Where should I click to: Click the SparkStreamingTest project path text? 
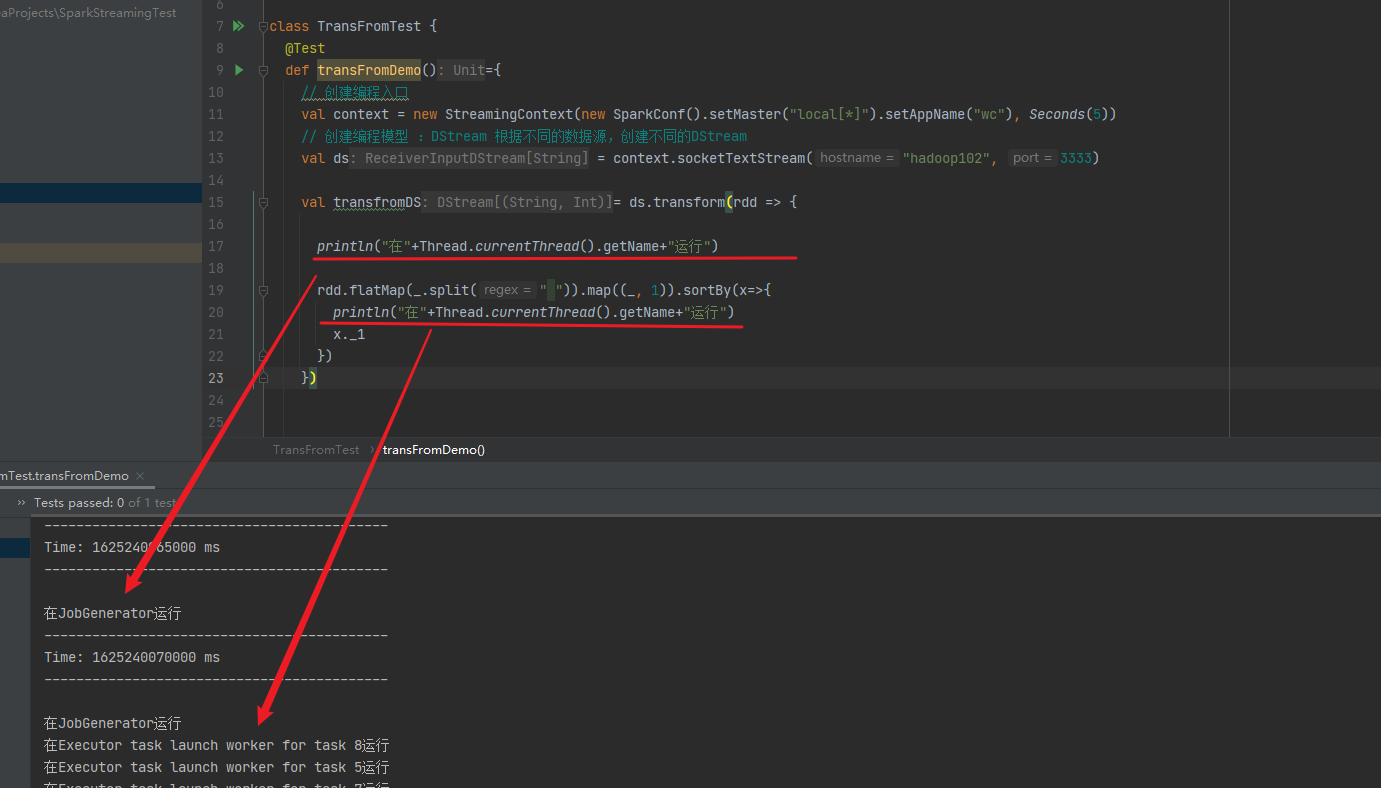coord(88,13)
